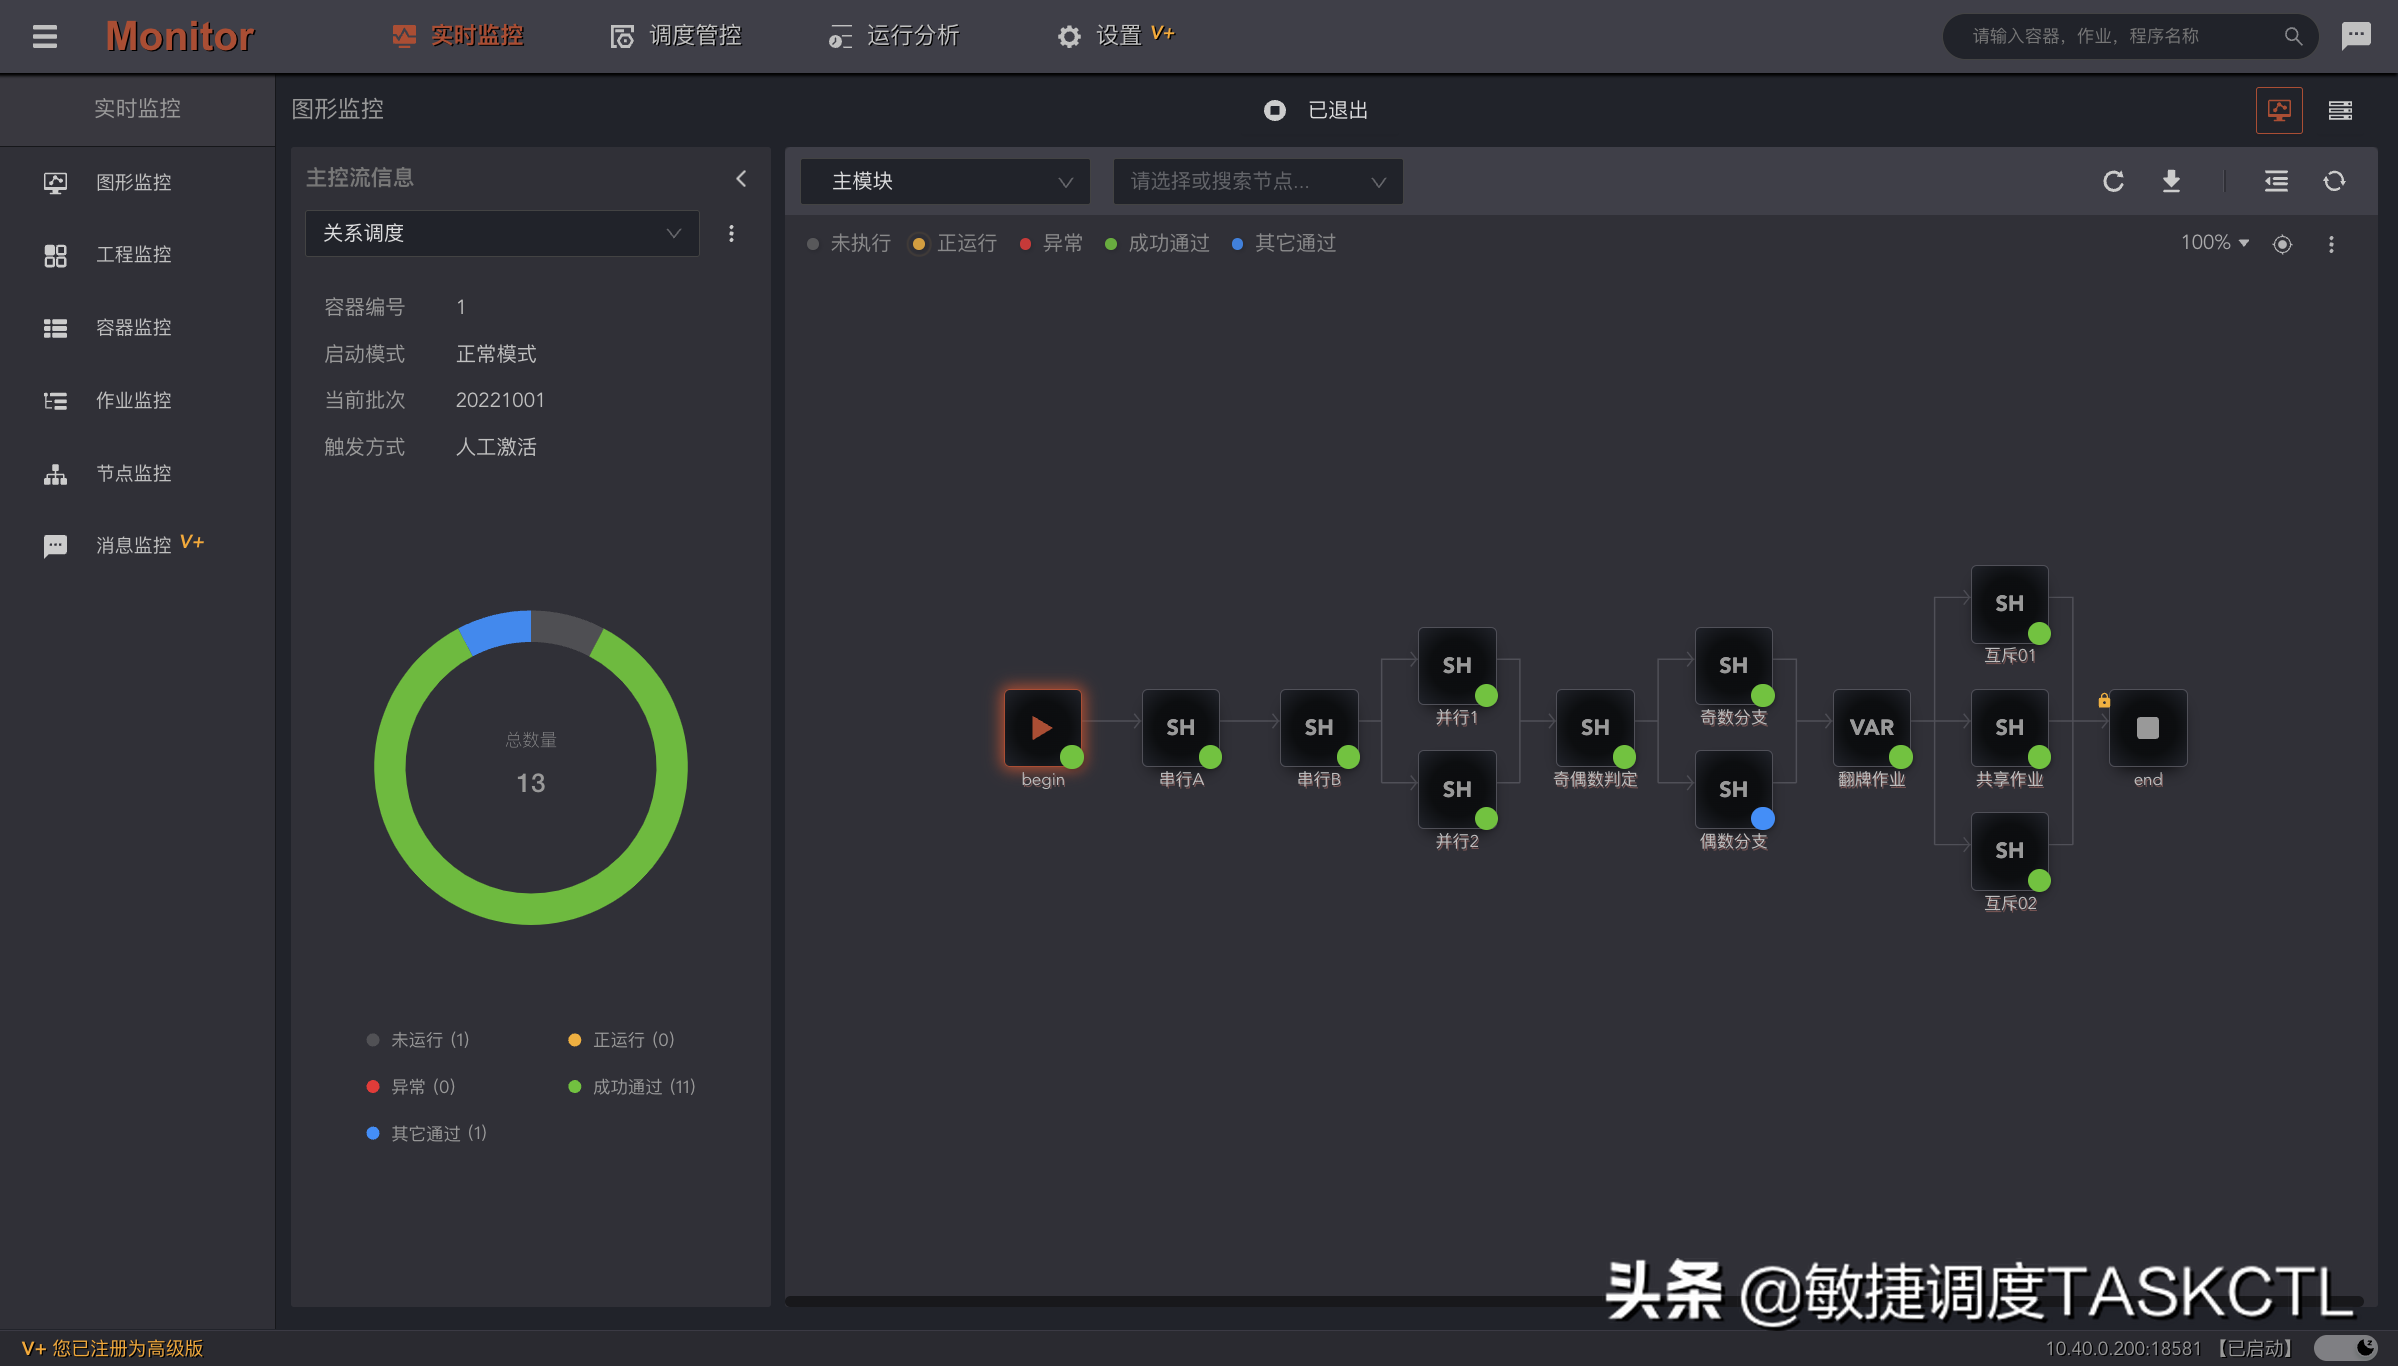Click the donut chart blue segment
The width and height of the screenshot is (2398, 1366).
pyautogui.click(x=497, y=631)
